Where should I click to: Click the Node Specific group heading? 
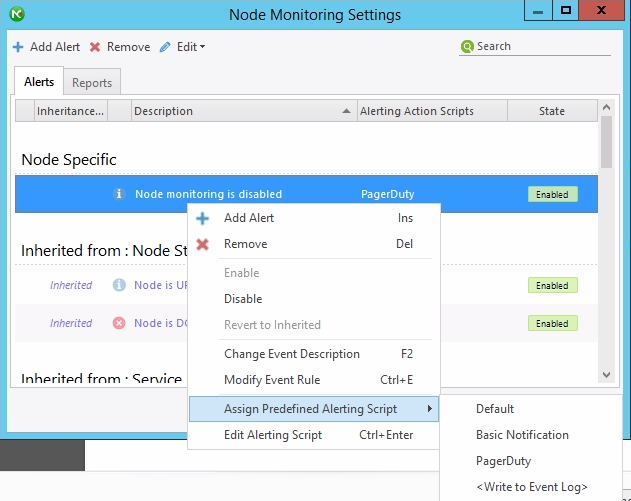pos(69,160)
